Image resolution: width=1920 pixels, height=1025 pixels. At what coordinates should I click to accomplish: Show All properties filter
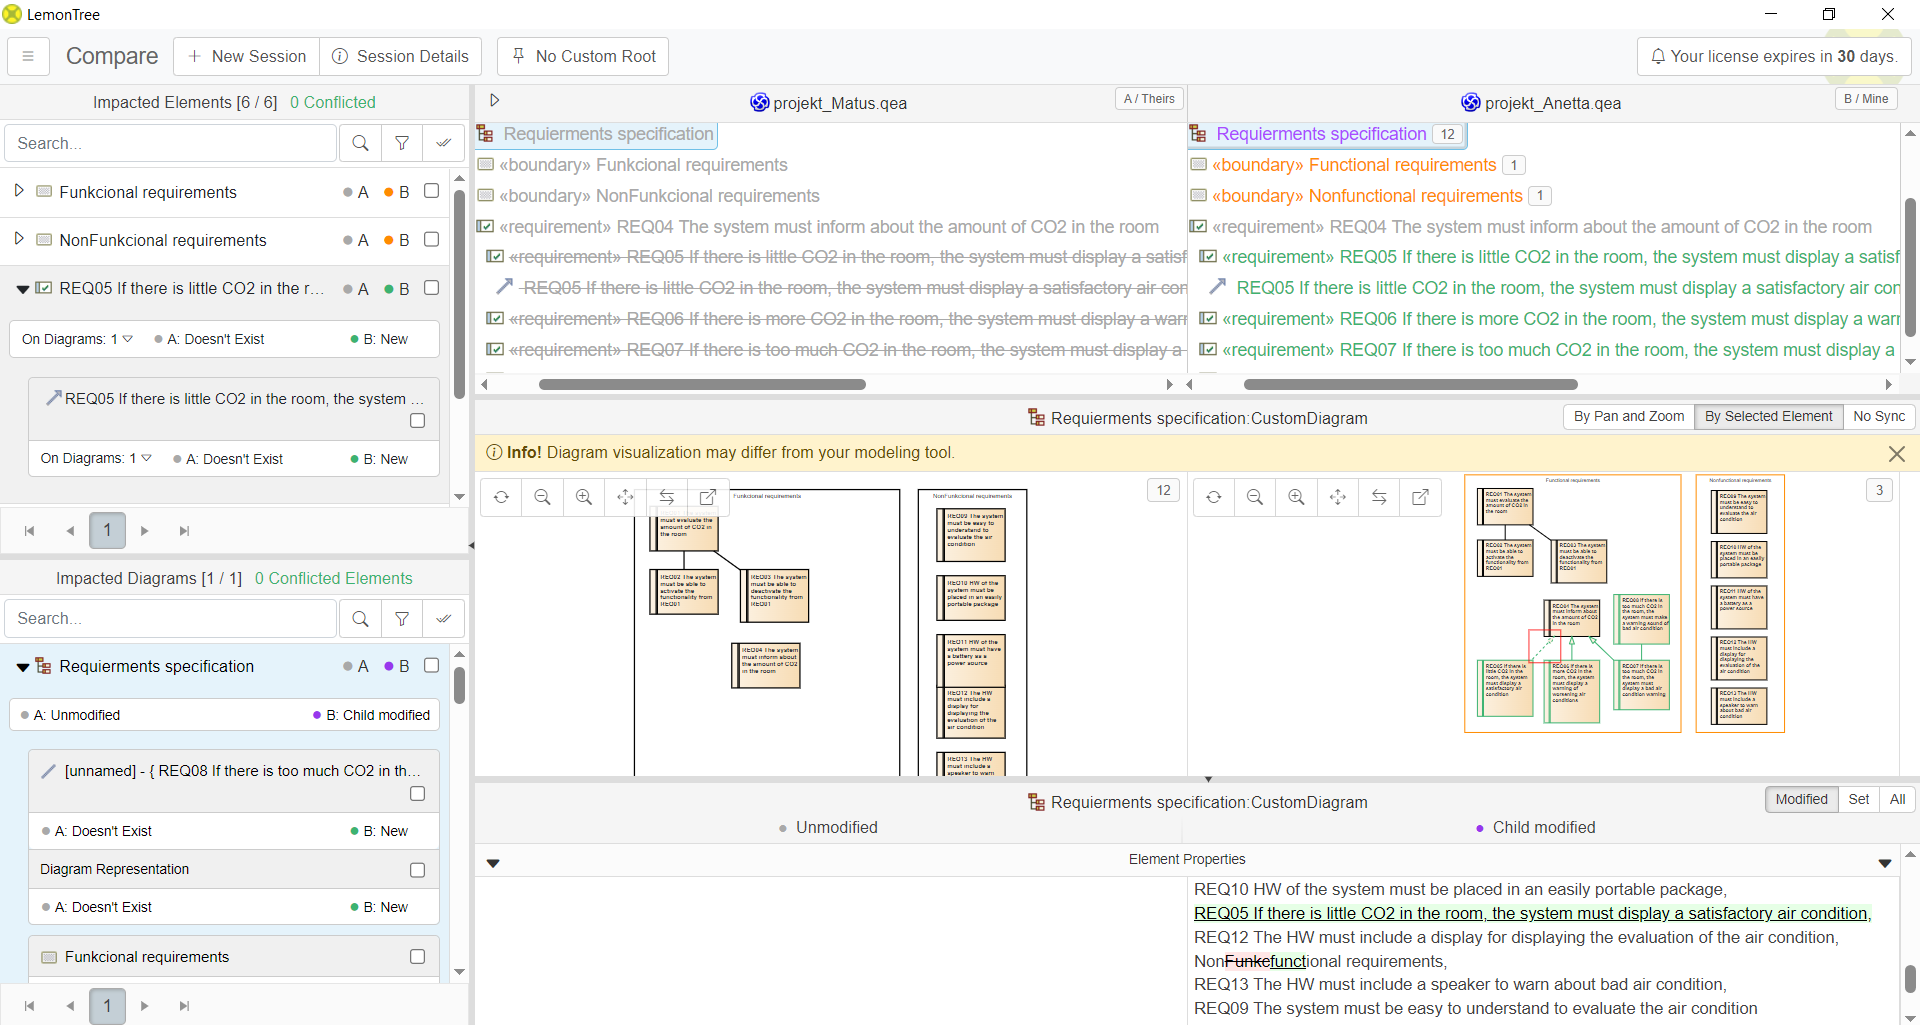click(1897, 799)
